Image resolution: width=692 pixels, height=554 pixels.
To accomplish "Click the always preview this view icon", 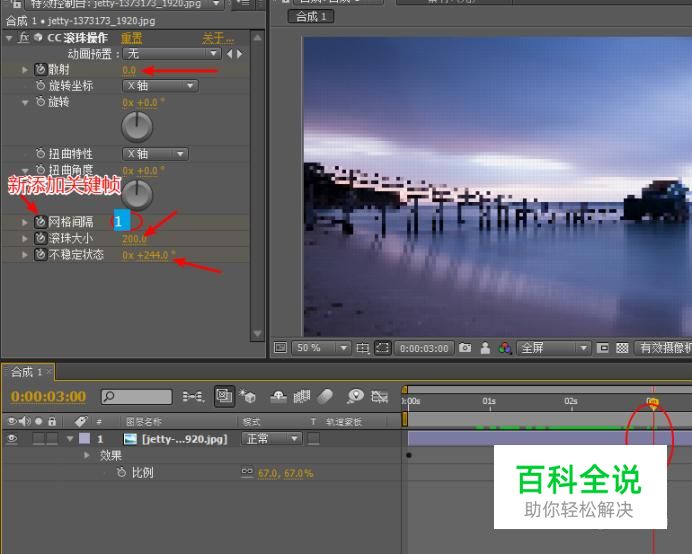I will [280, 348].
